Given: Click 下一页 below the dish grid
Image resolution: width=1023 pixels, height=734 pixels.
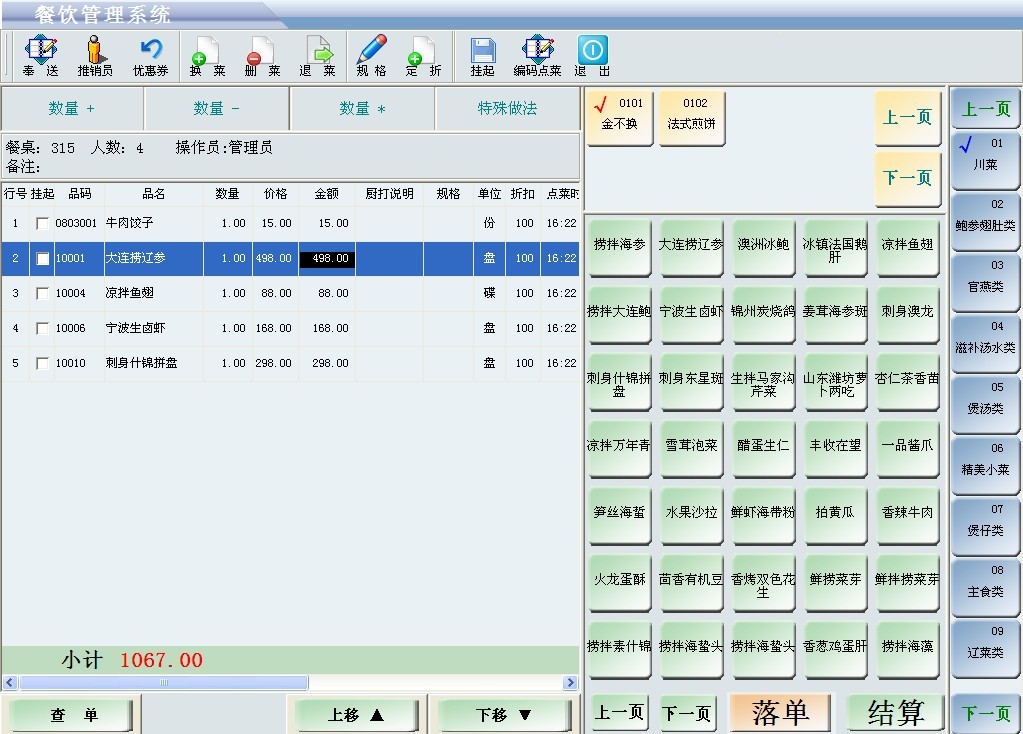Looking at the screenshot, I should click(x=686, y=712).
